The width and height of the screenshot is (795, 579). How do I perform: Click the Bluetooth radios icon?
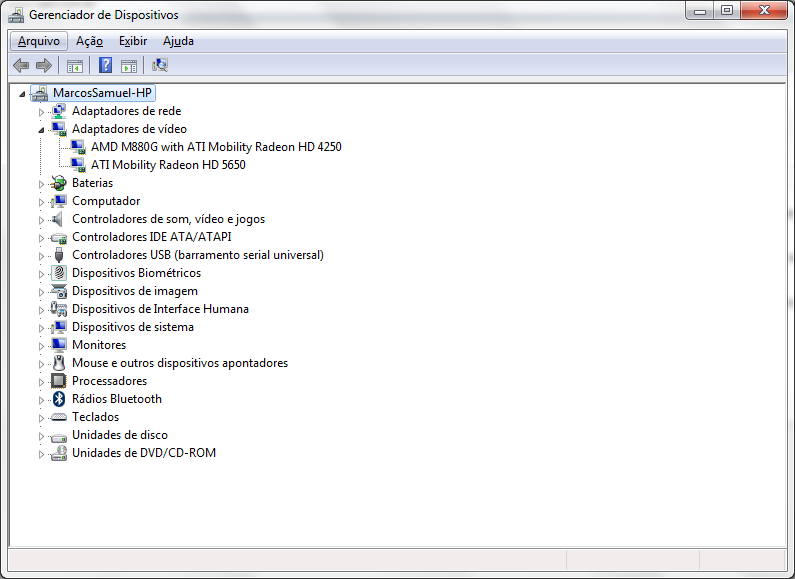point(59,399)
